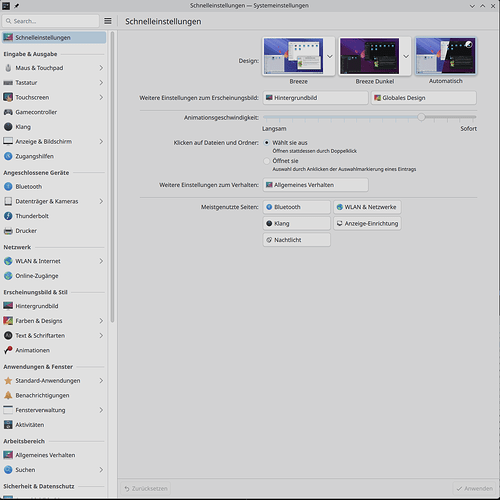
Task: Open the hamburger menu next to search
Action: pyautogui.click(x=108, y=21)
